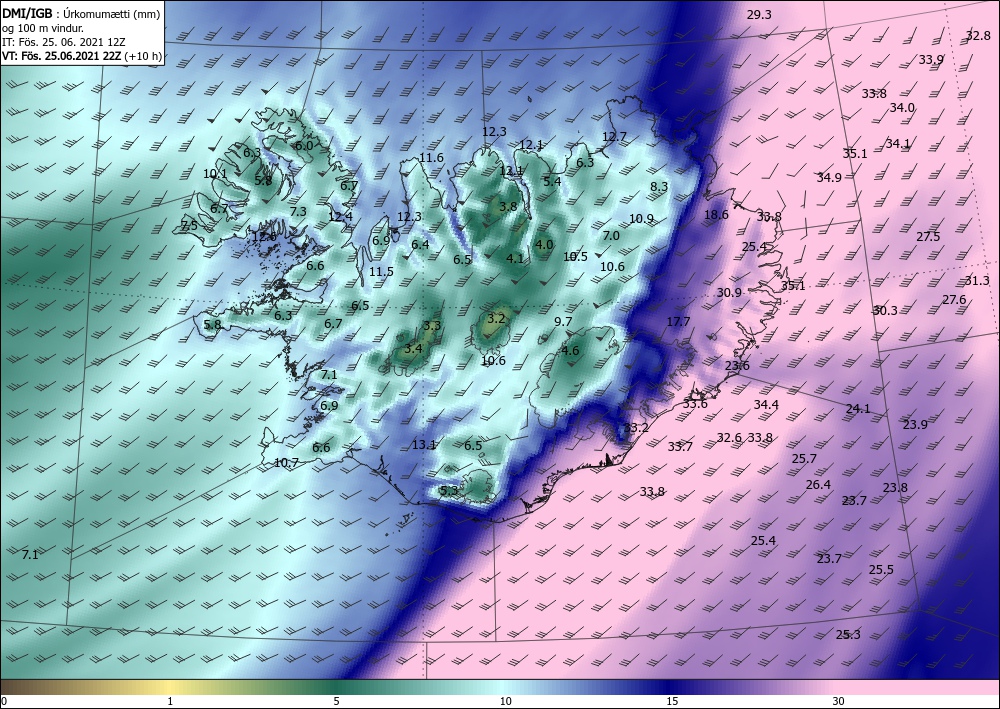This screenshot has width=1000, height=709.
Task: Select the value 30.3
Action: click(885, 311)
